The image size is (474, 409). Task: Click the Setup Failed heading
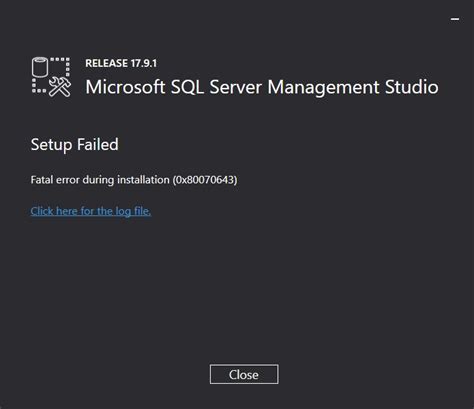pyautogui.click(x=75, y=145)
